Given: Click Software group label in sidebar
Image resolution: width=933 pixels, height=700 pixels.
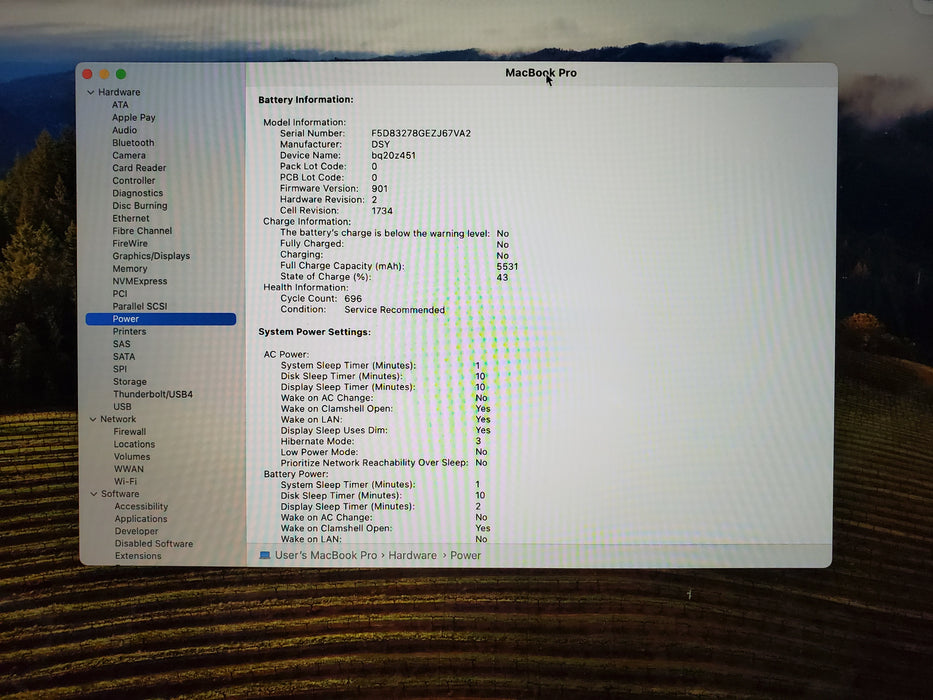Looking at the screenshot, I should 120,494.
